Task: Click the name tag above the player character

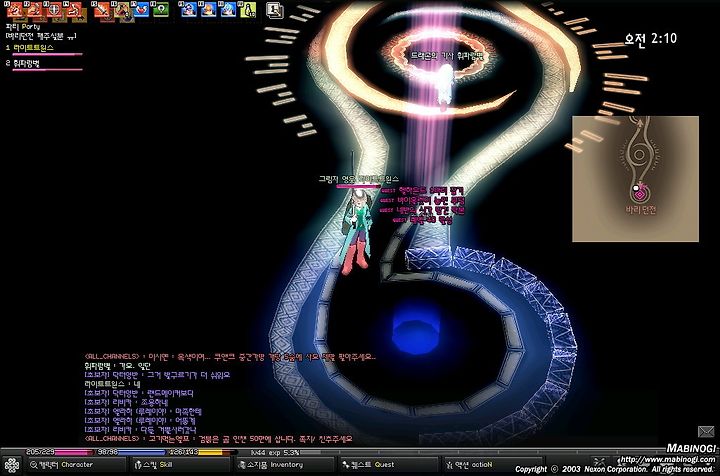Action: (359, 179)
